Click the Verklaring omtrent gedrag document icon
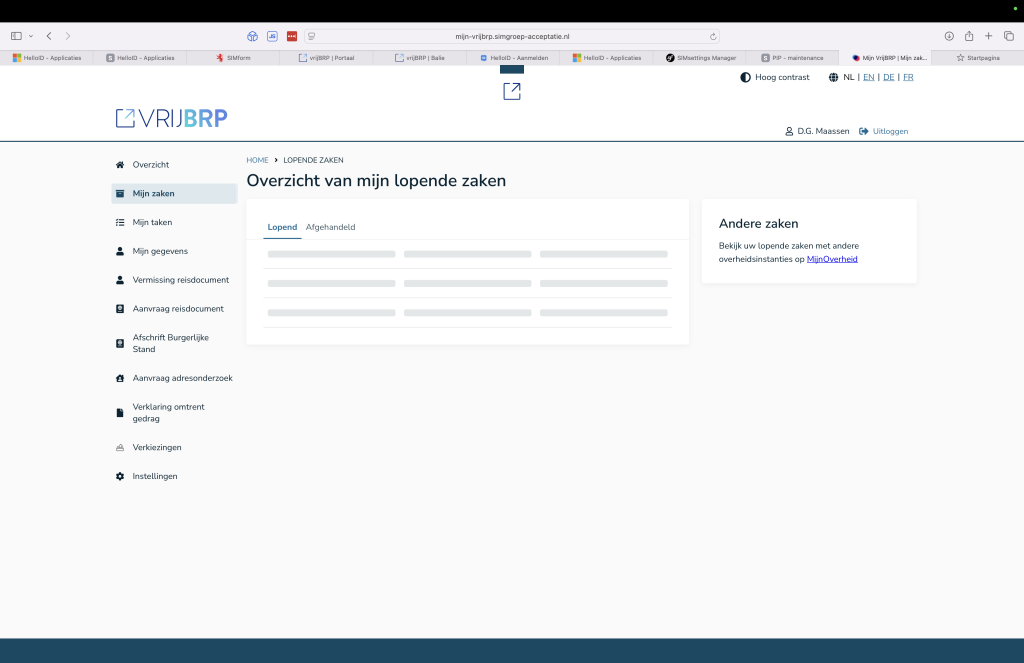The height and width of the screenshot is (663, 1024). (x=120, y=412)
